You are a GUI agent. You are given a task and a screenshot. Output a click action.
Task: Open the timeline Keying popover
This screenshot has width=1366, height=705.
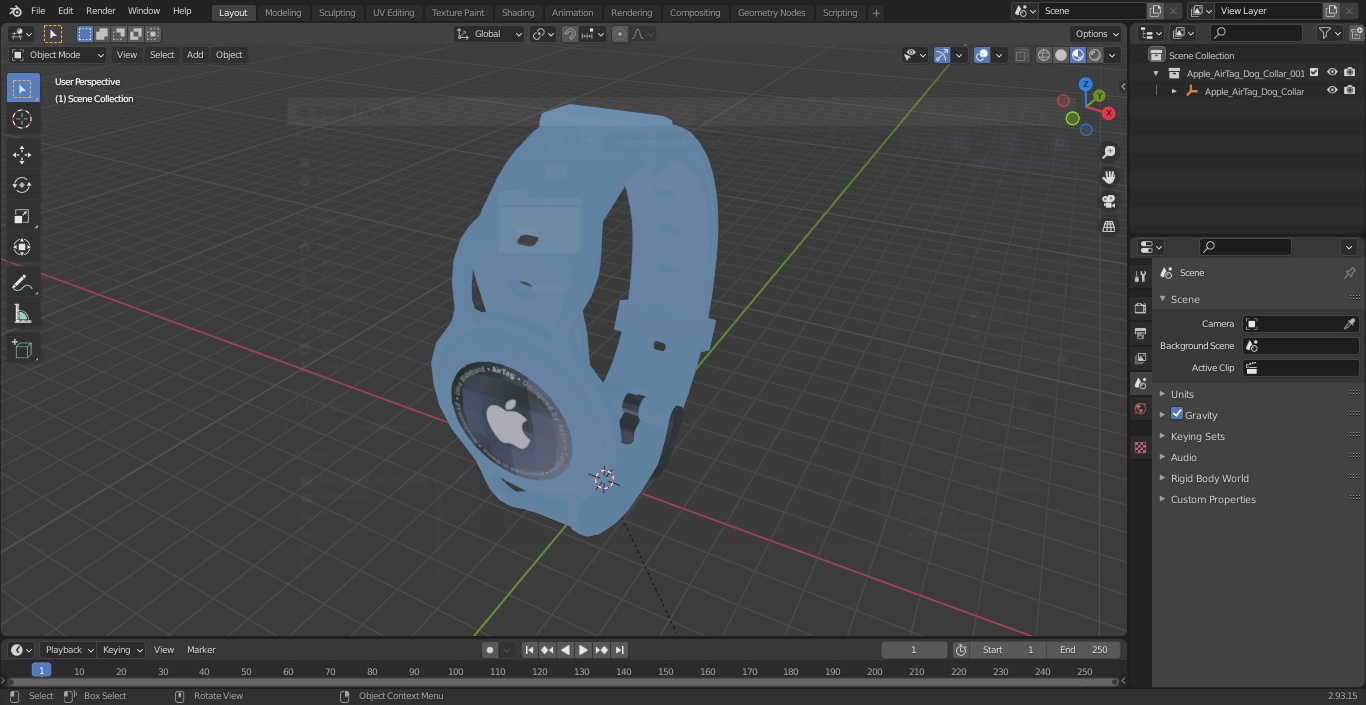(x=122, y=650)
